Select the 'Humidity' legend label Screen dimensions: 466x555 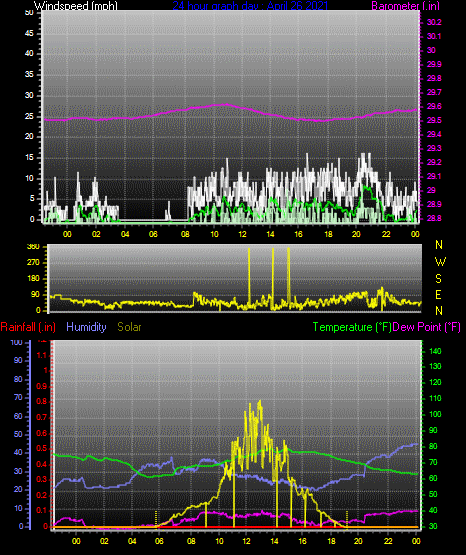click(x=86, y=327)
